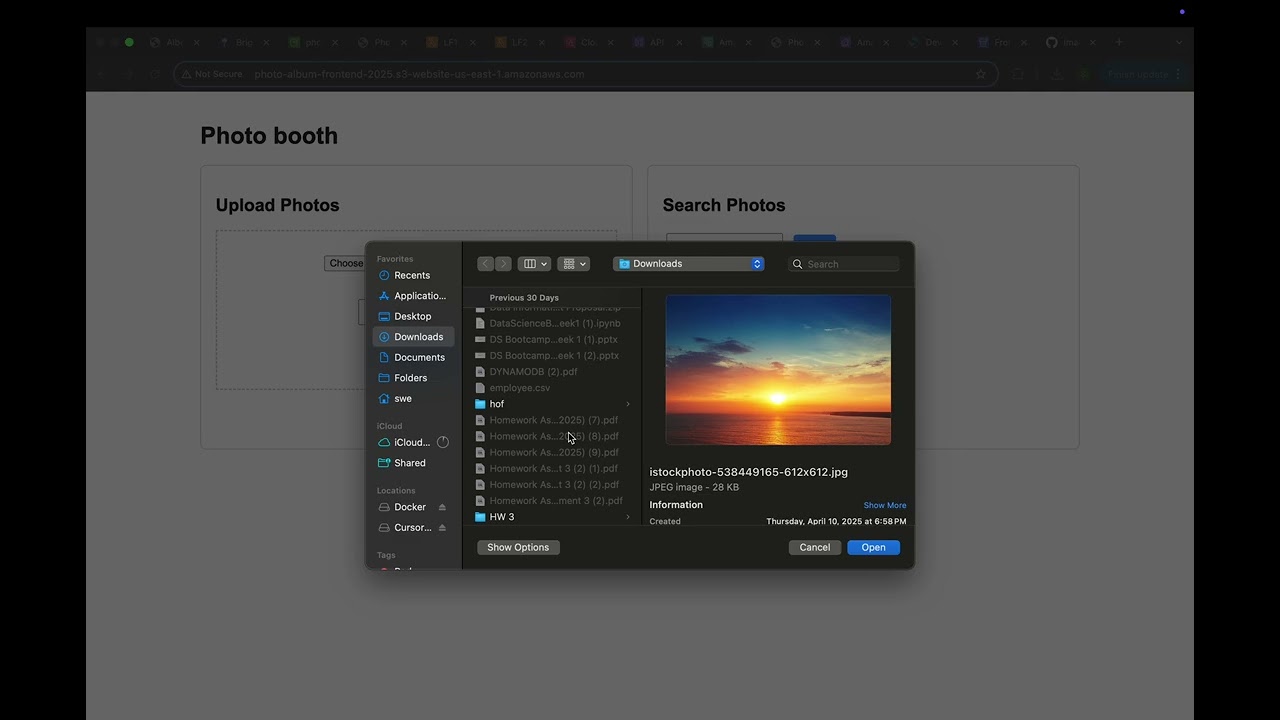Click Cancel in the file dialog
Image resolution: width=1280 pixels, height=720 pixels.
click(815, 547)
